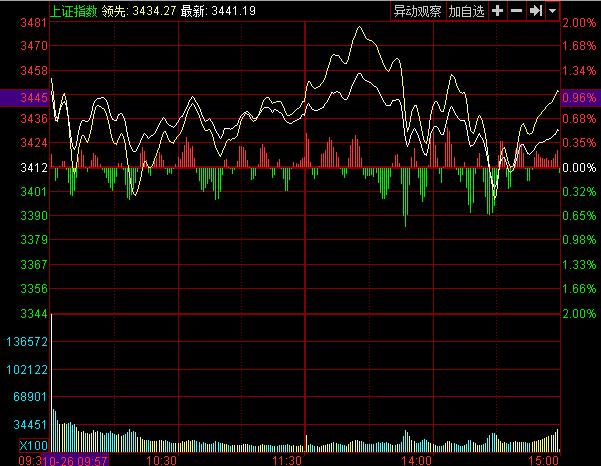Click the 14:00 time axis label
Viewport: 601px width, 466px height.
pyautogui.click(x=416, y=460)
